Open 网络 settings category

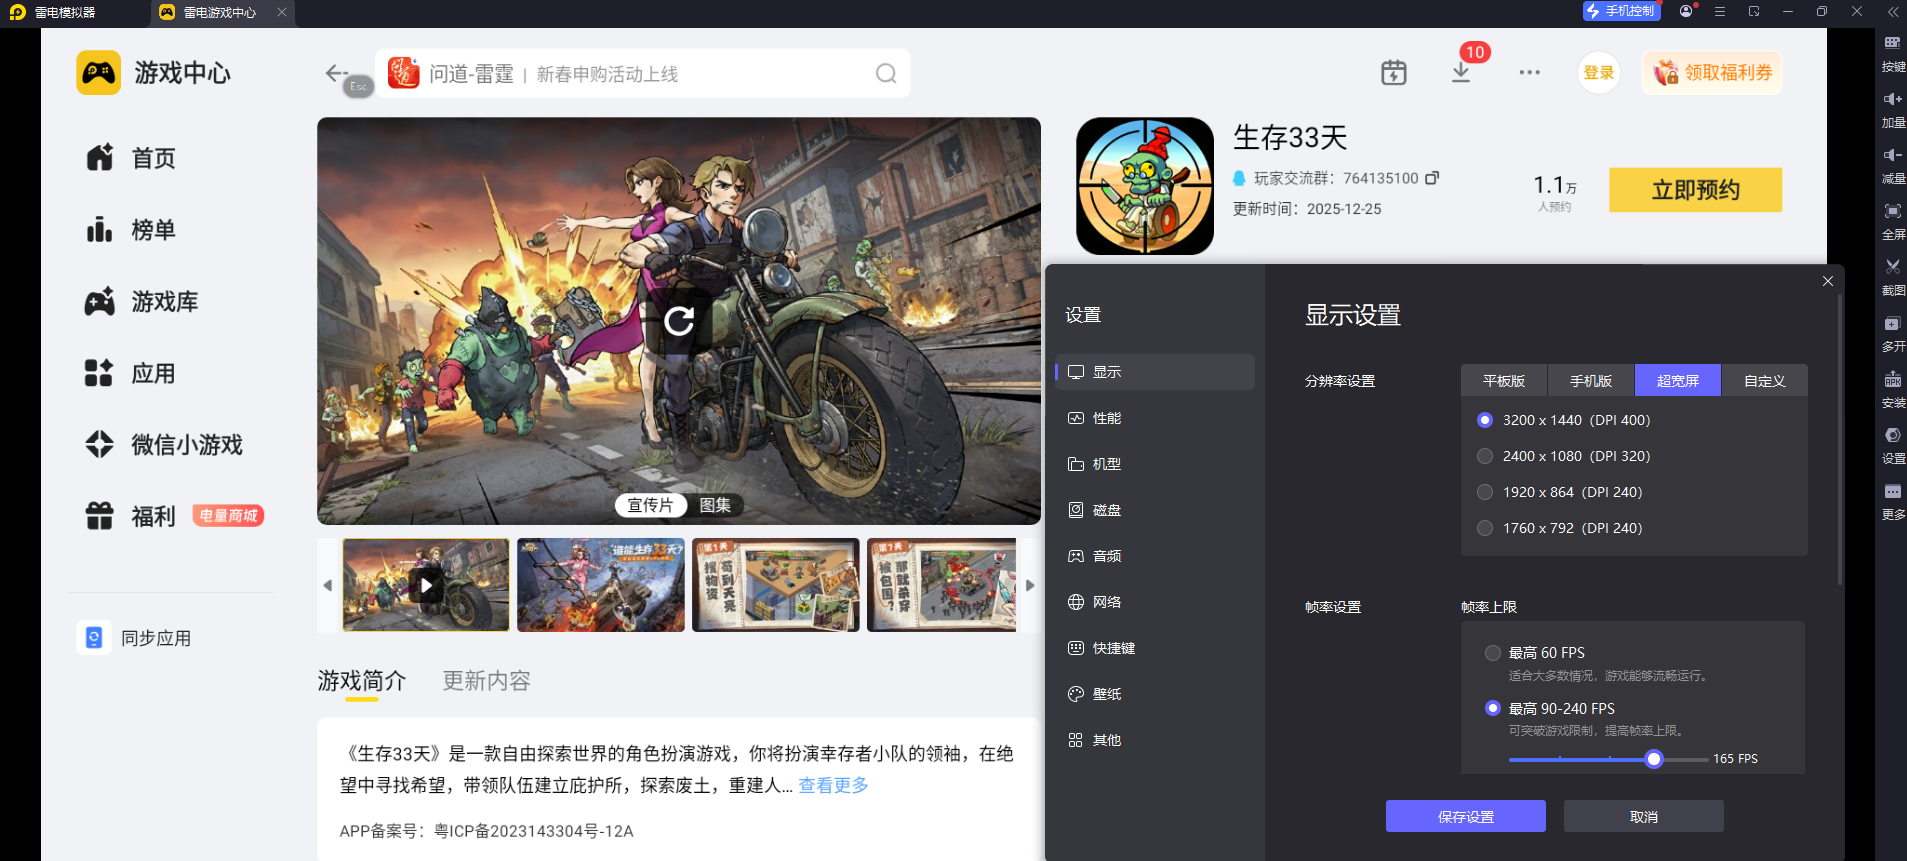coord(1155,602)
